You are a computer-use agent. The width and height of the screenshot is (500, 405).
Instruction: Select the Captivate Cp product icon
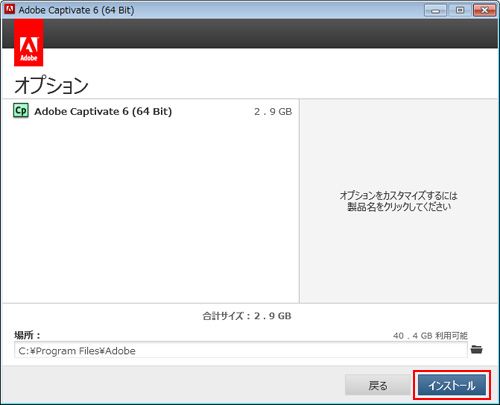(x=21, y=111)
